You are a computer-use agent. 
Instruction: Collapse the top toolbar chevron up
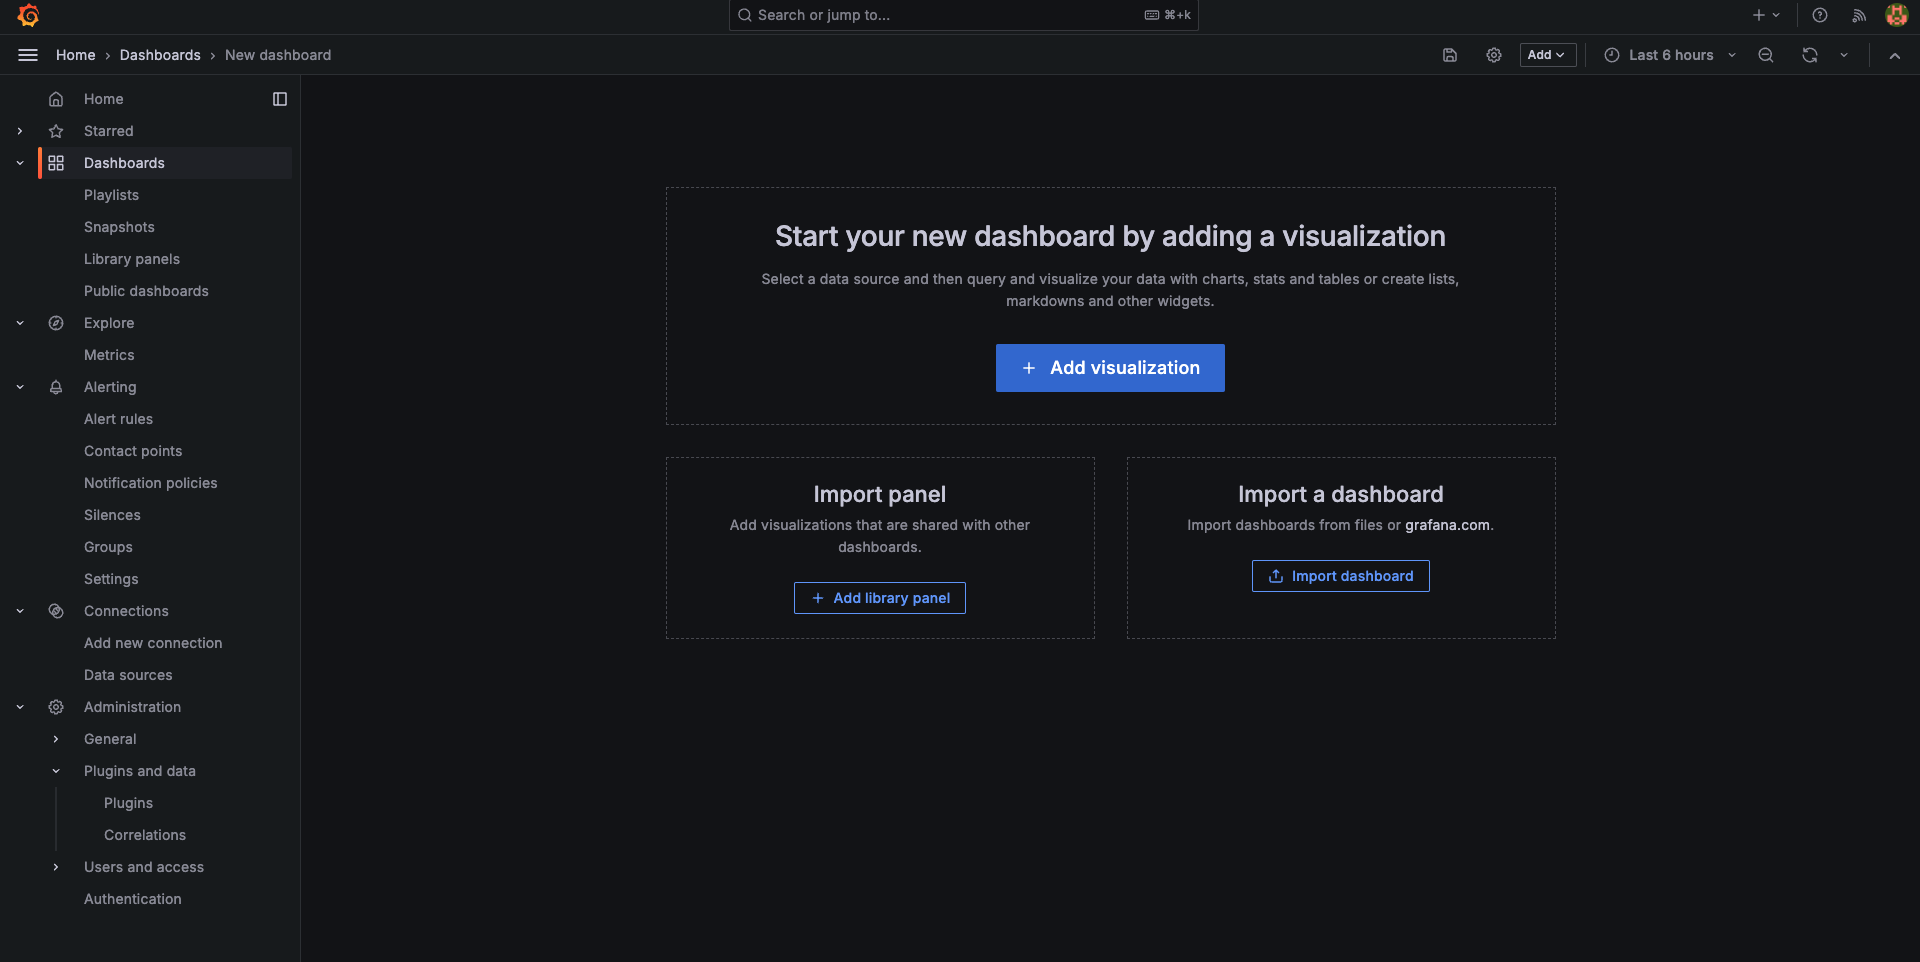pos(1895,55)
